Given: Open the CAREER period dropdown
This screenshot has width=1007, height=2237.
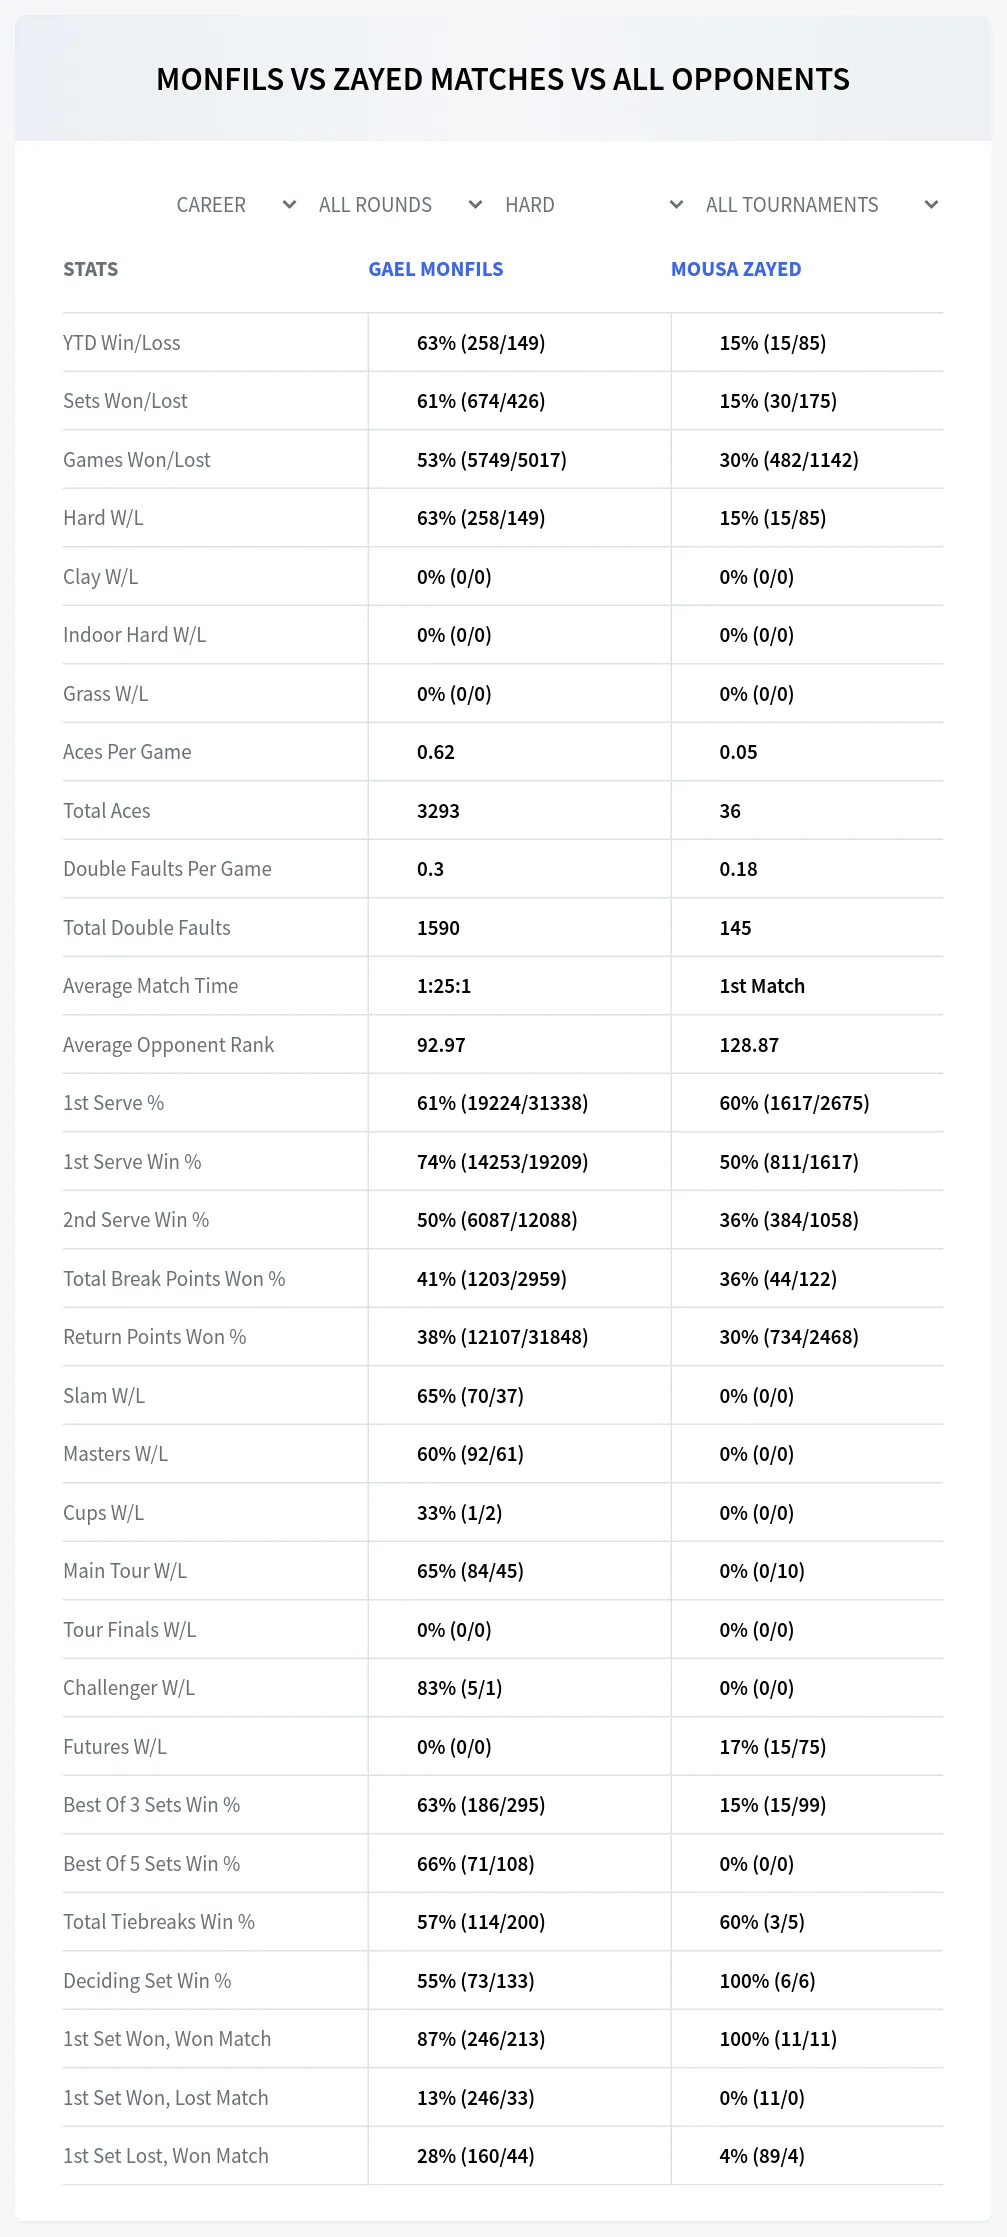Looking at the screenshot, I should click(236, 205).
